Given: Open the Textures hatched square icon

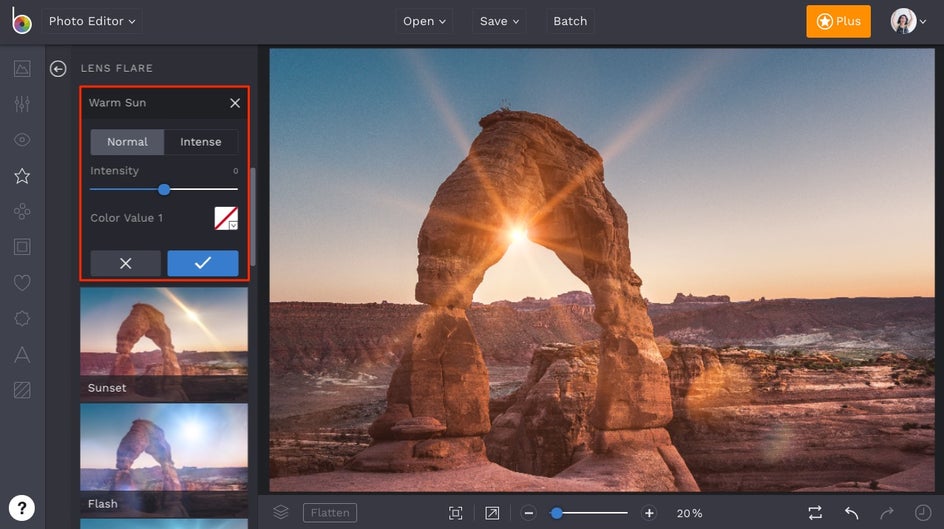Looking at the screenshot, I should click(x=22, y=390).
